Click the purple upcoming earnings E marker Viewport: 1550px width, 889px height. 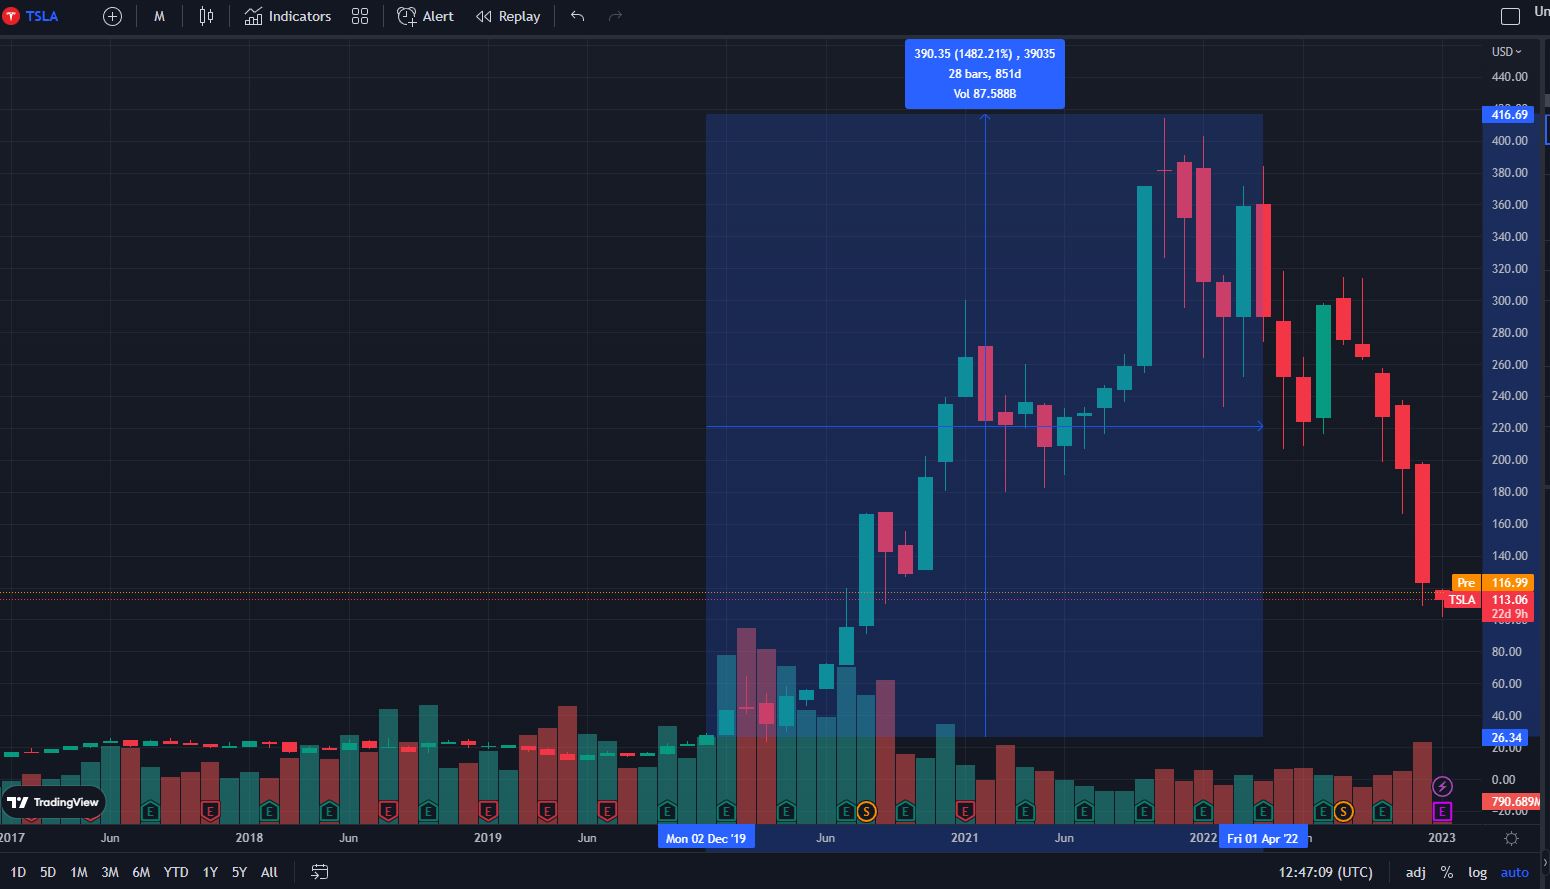1442,811
